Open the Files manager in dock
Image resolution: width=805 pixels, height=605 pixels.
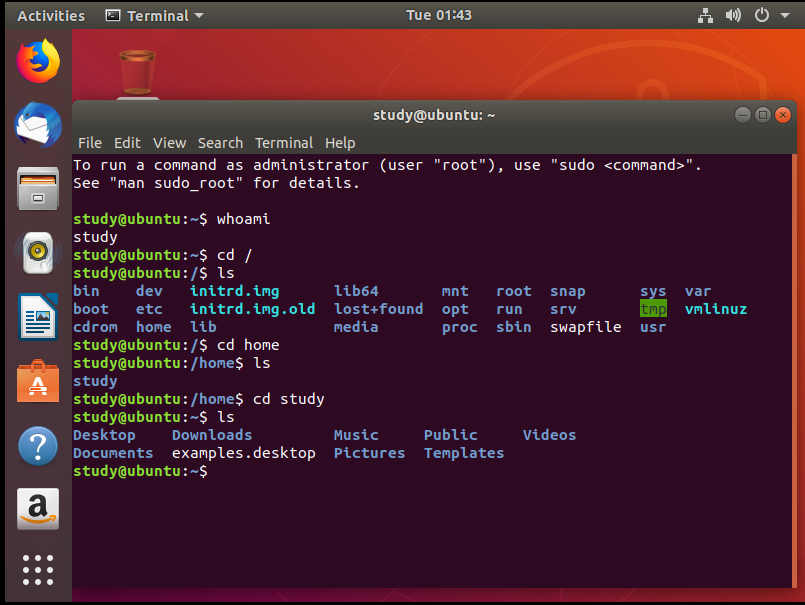(37, 189)
